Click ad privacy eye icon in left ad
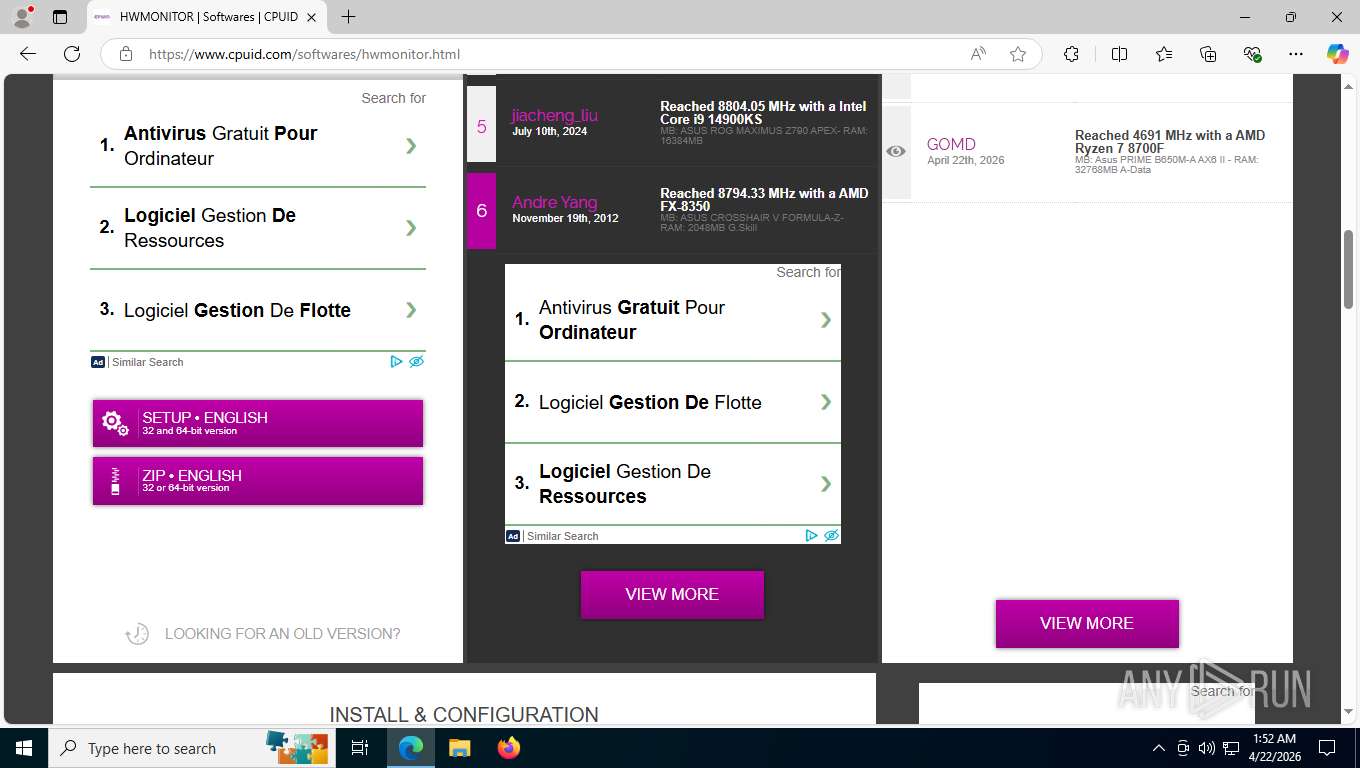 click(416, 362)
